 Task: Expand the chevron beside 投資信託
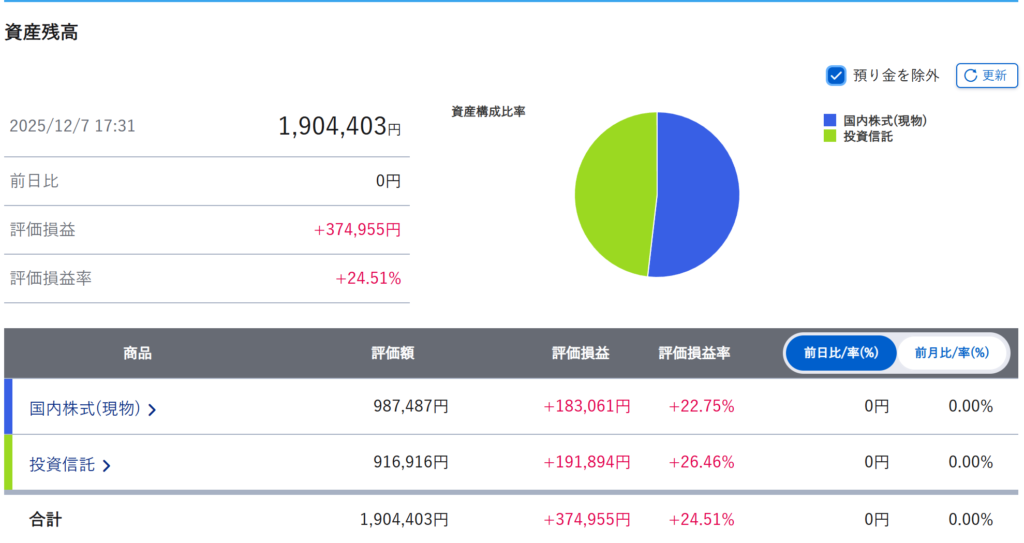click(x=106, y=465)
